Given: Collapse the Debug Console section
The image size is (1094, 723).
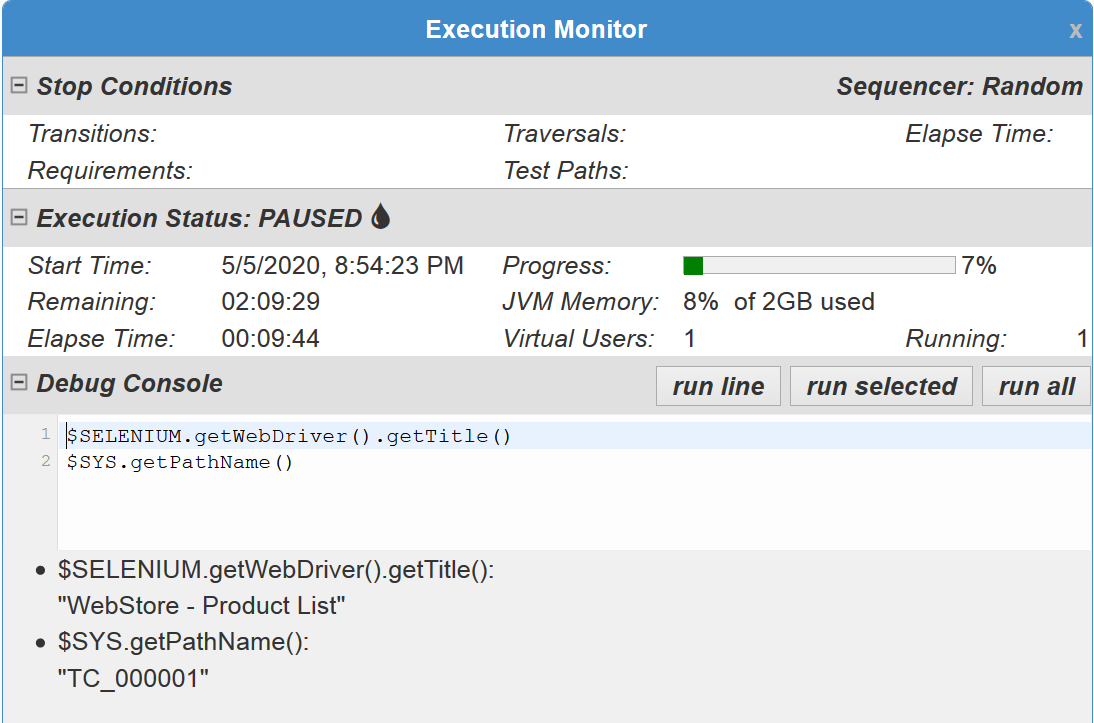Looking at the screenshot, I should click(18, 383).
